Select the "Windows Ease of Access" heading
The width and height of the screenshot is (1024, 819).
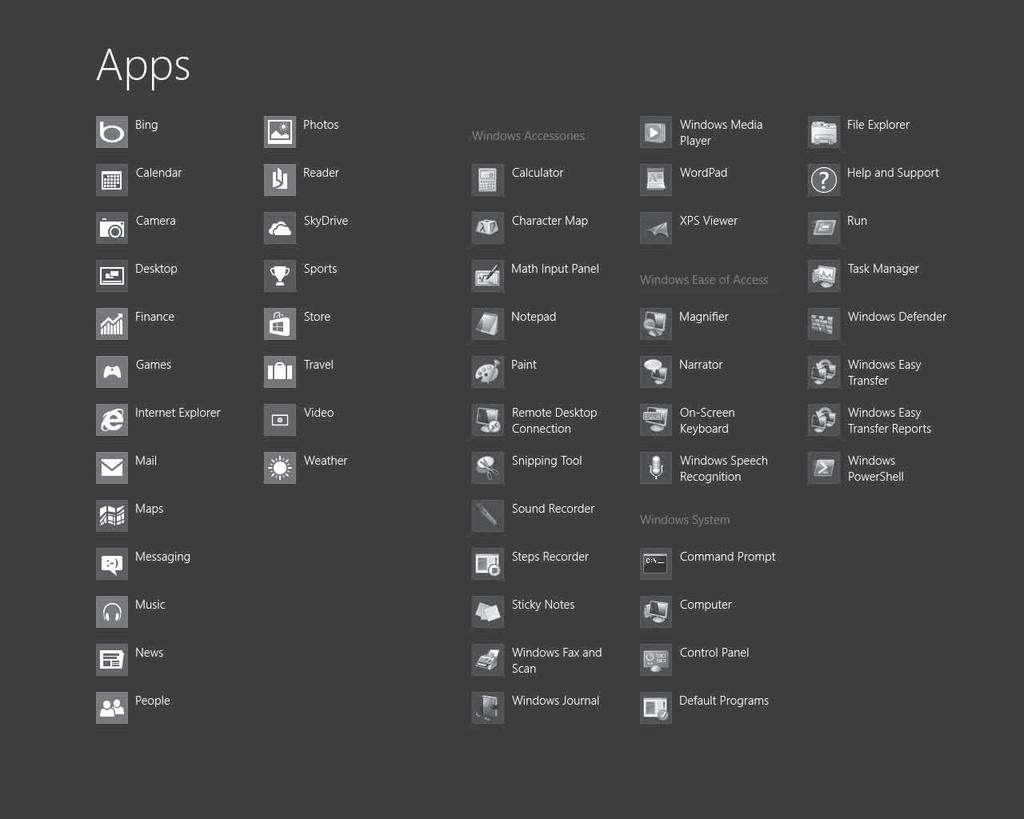[x=704, y=280]
